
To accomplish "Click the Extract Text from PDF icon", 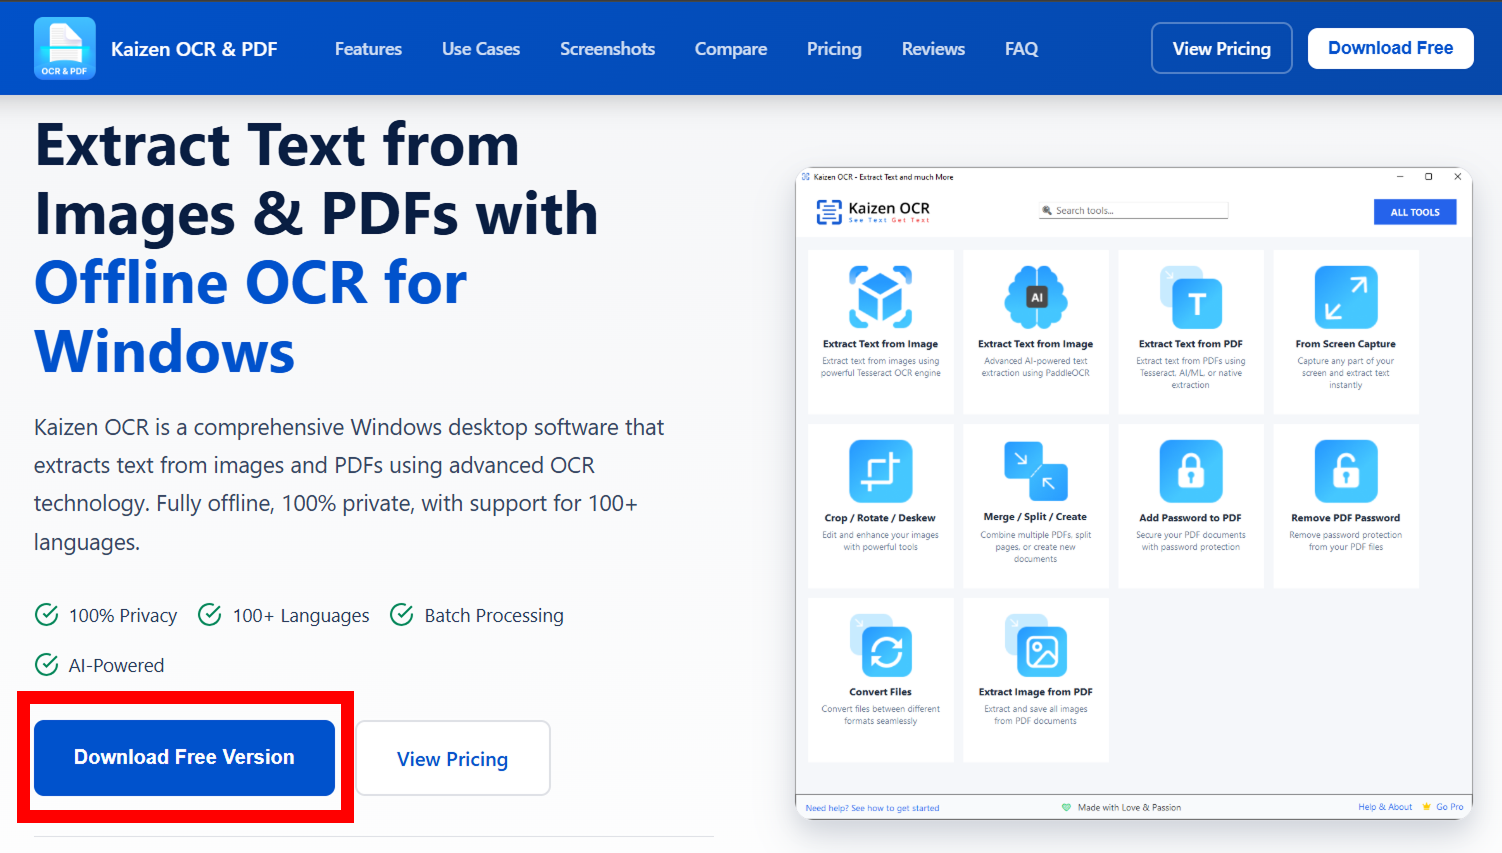I will (1191, 297).
